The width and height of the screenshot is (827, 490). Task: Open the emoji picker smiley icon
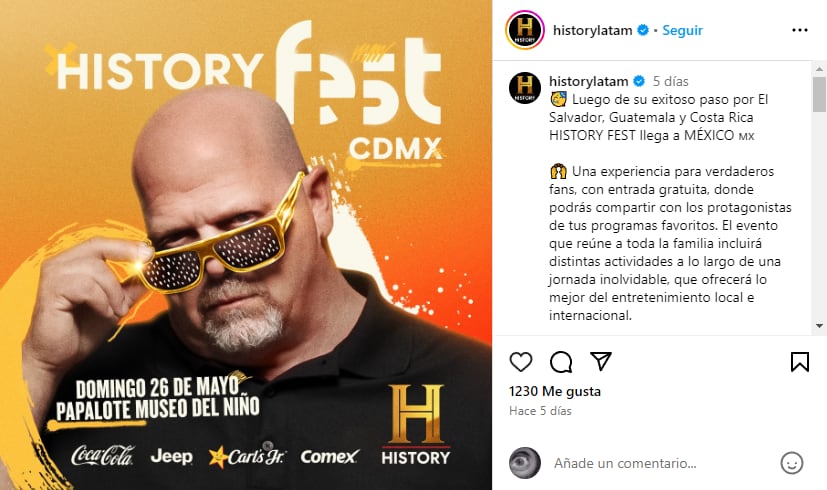[x=792, y=463]
